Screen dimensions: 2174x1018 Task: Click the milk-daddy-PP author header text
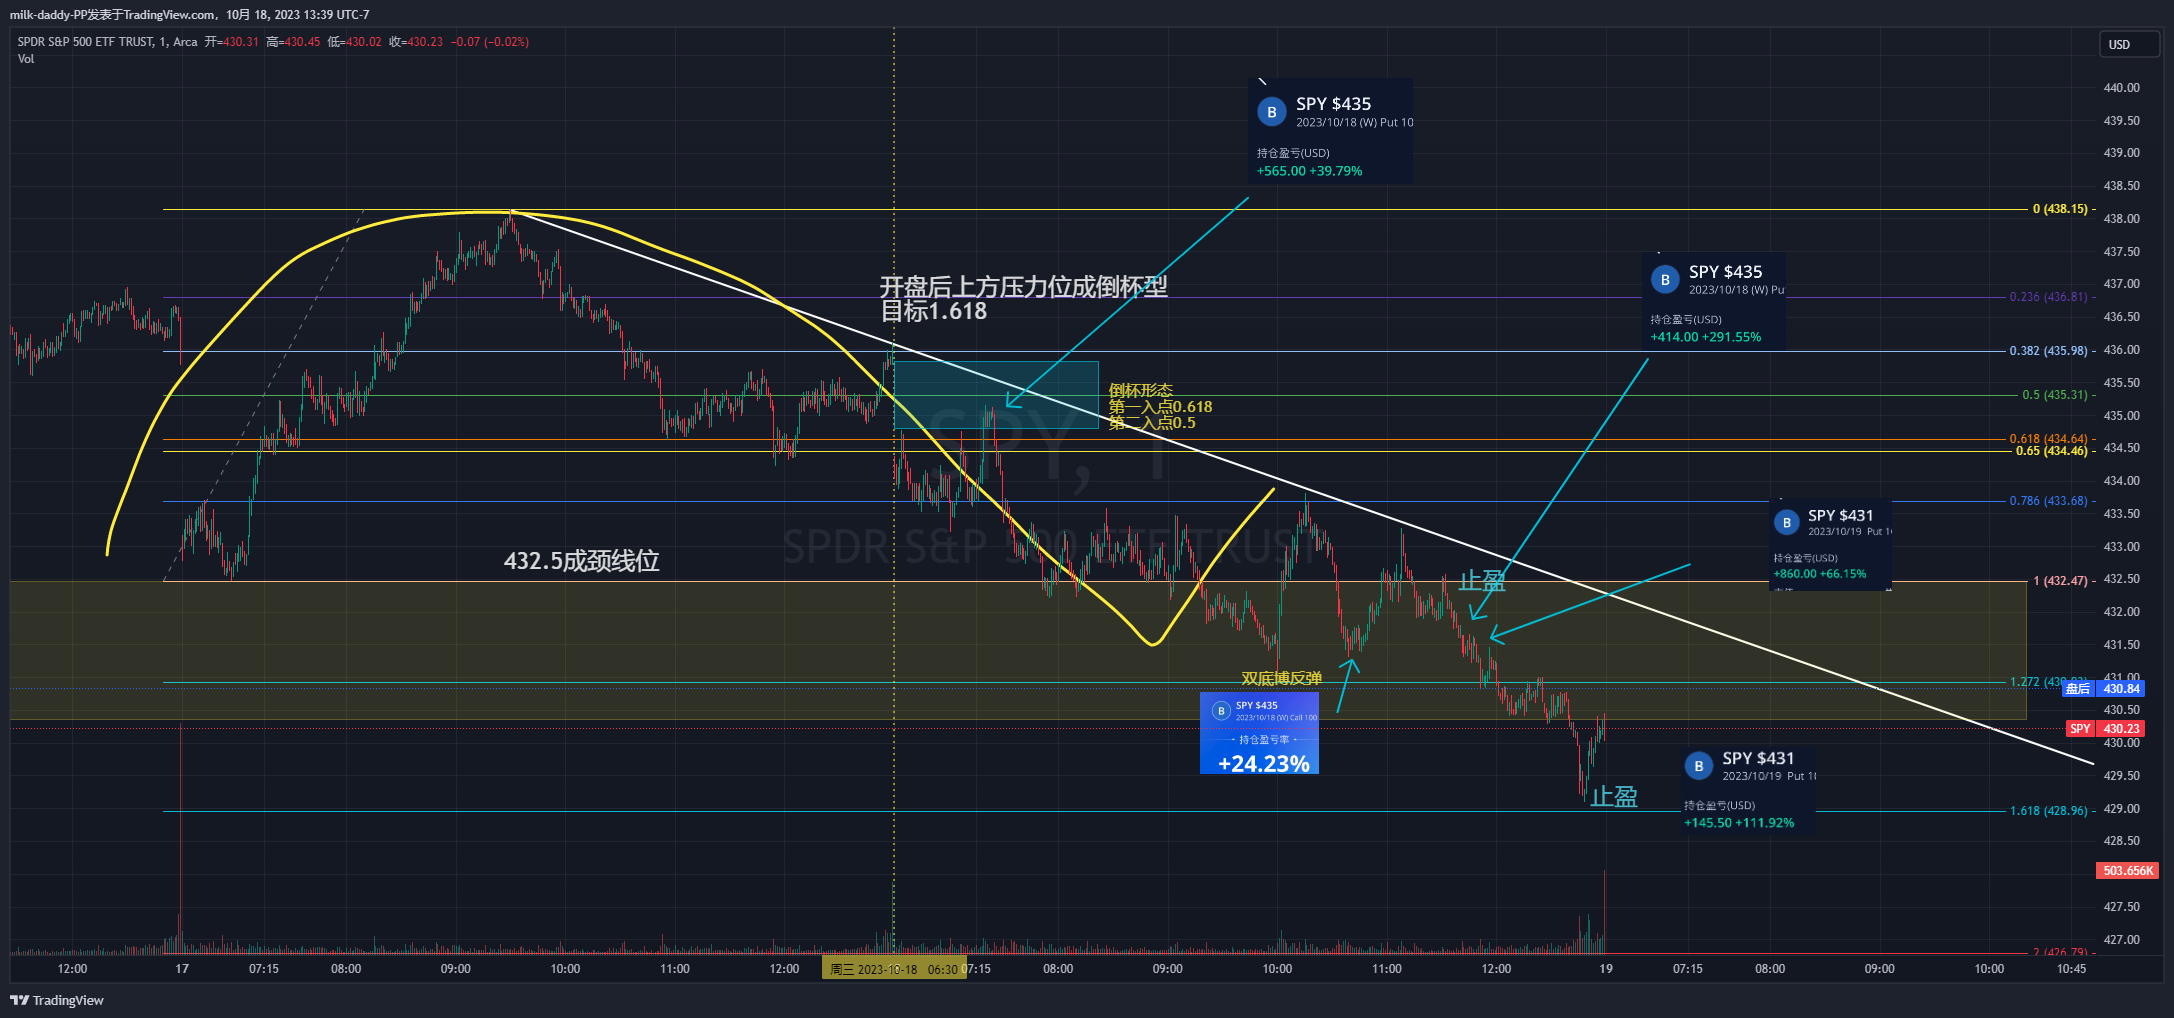pyautogui.click(x=189, y=15)
